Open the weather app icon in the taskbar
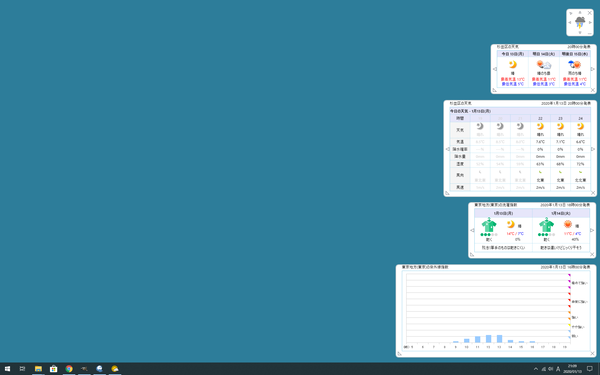 [115, 369]
